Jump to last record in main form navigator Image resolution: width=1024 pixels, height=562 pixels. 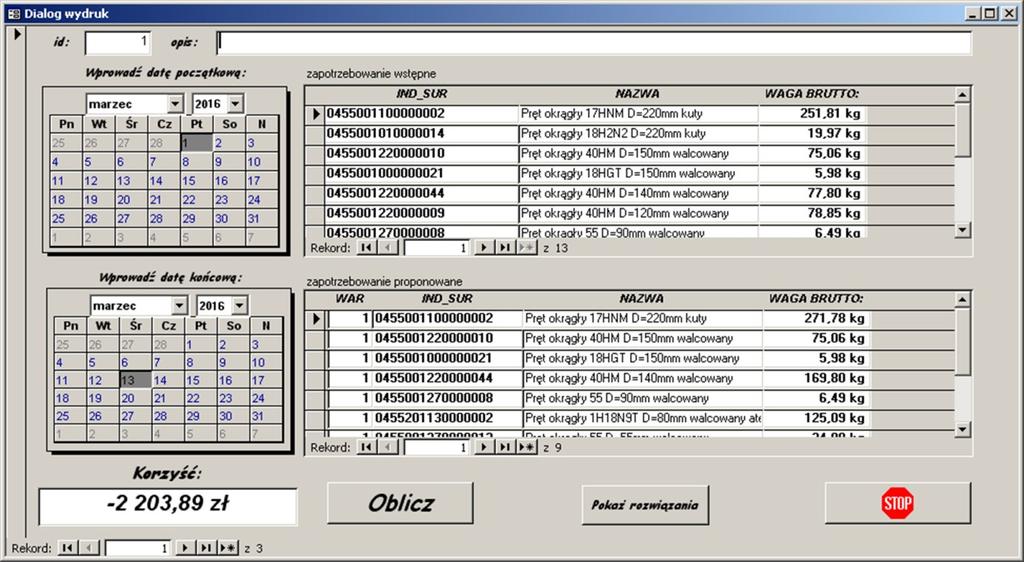[x=206, y=548]
